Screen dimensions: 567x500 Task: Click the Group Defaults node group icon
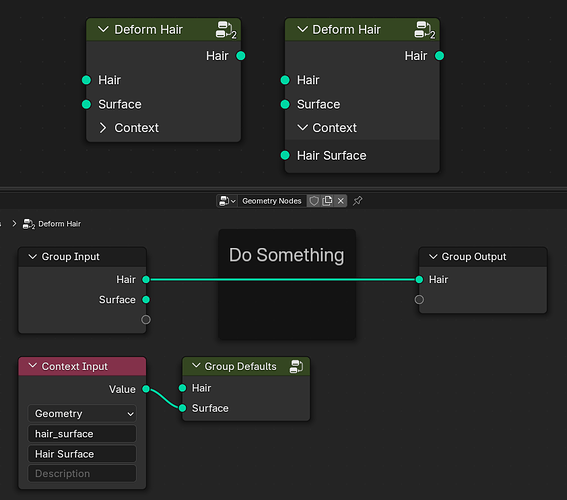tap(297, 366)
